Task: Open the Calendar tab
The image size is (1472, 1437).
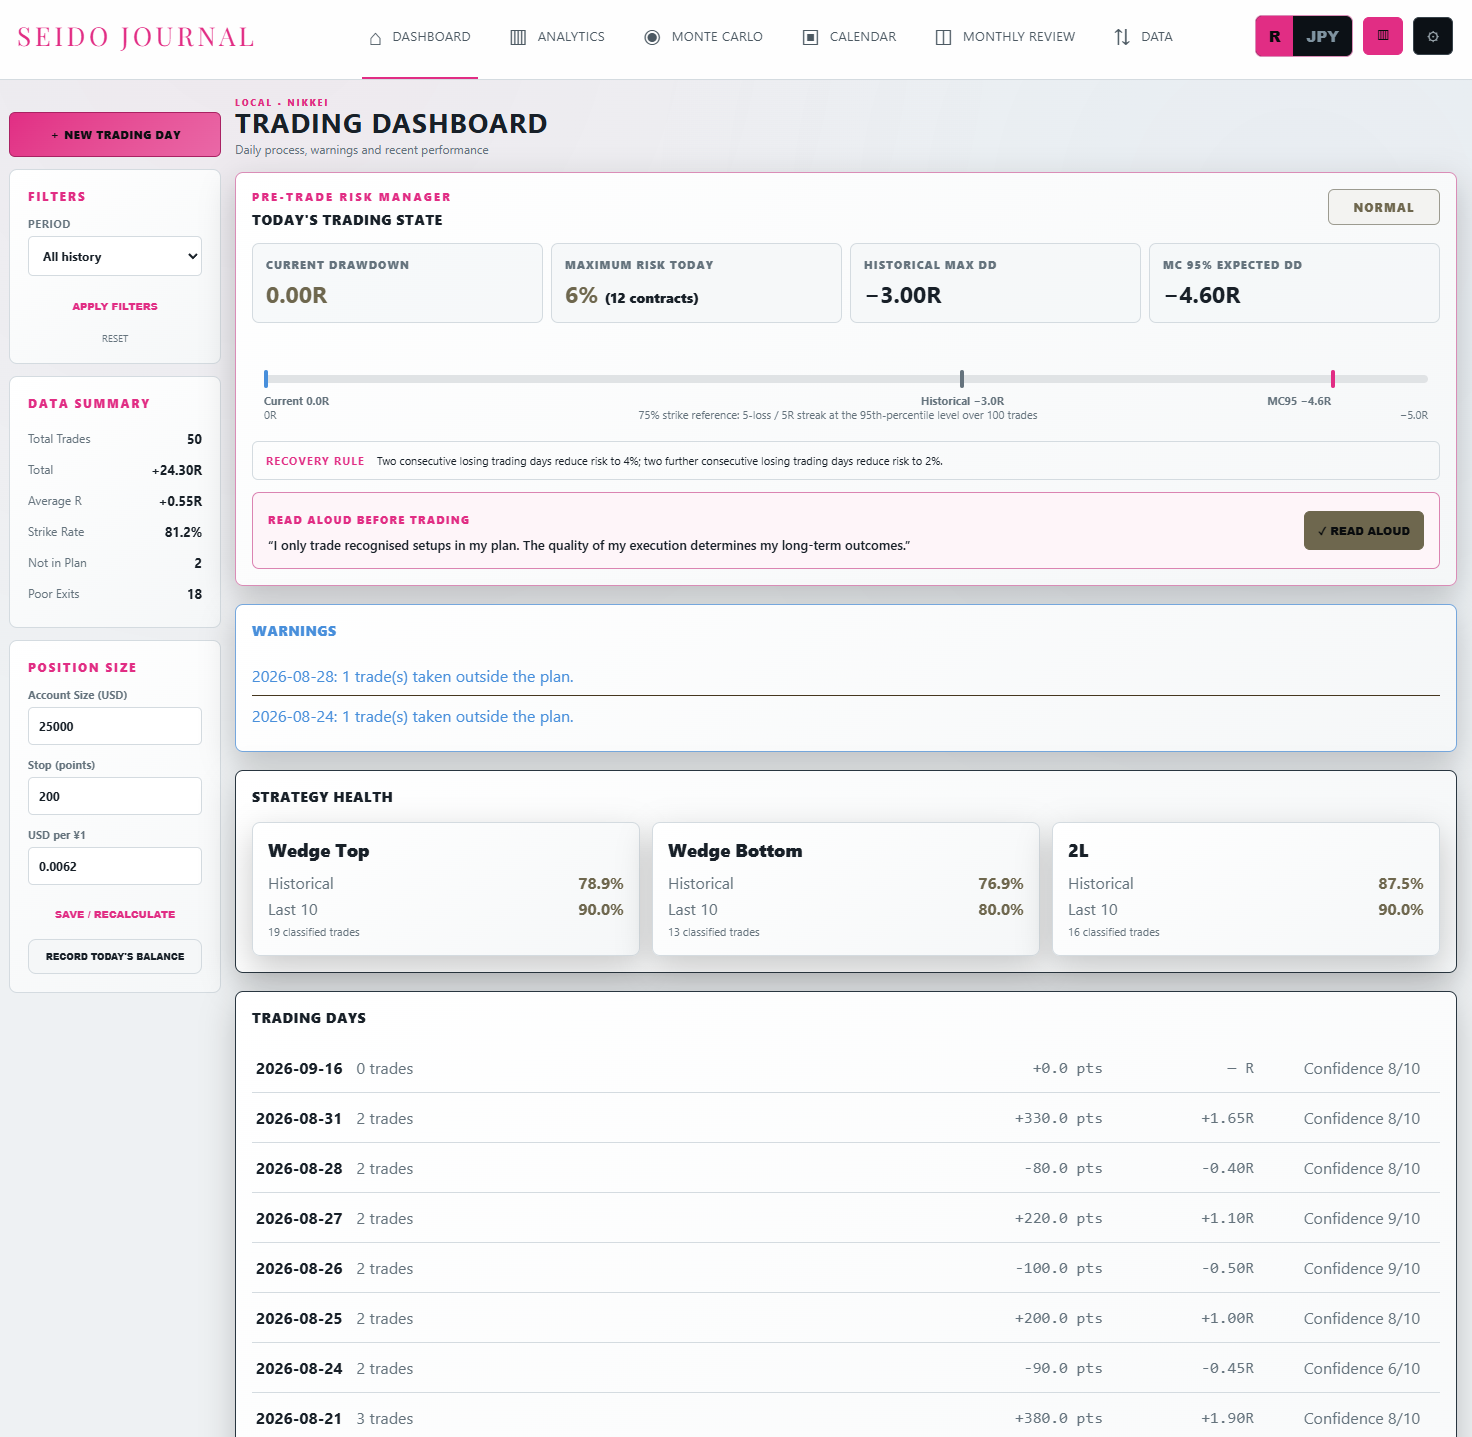Action: pos(849,38)
